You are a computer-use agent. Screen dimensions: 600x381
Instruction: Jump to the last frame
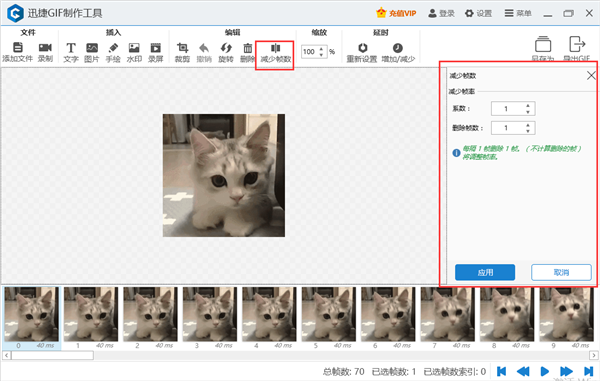point(588,371)
